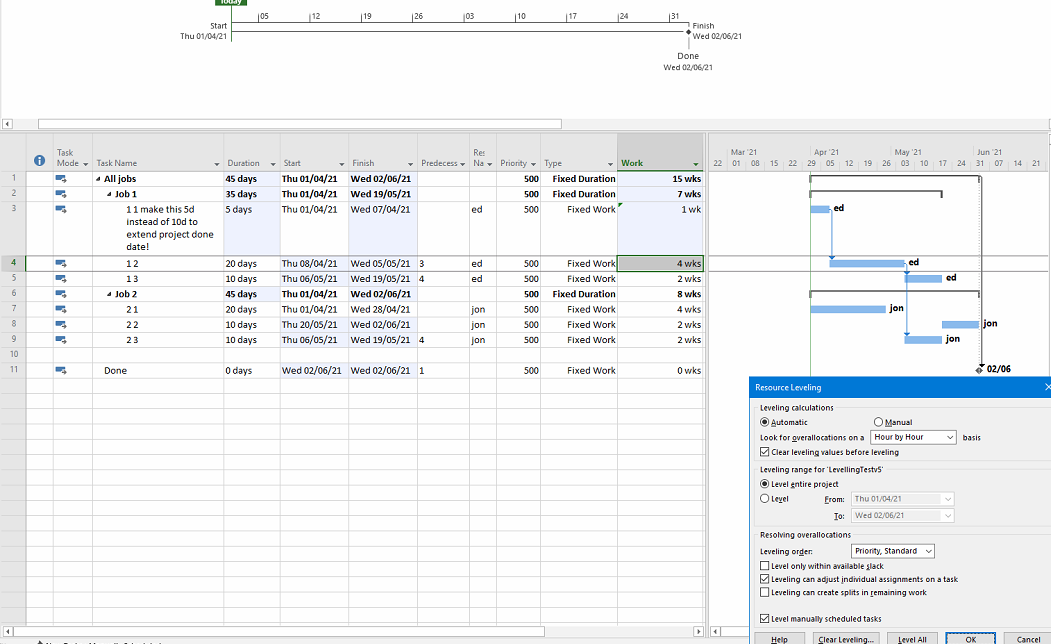Collapse the Job 2 summary task

pyautogui.click(x=109, y=294)
